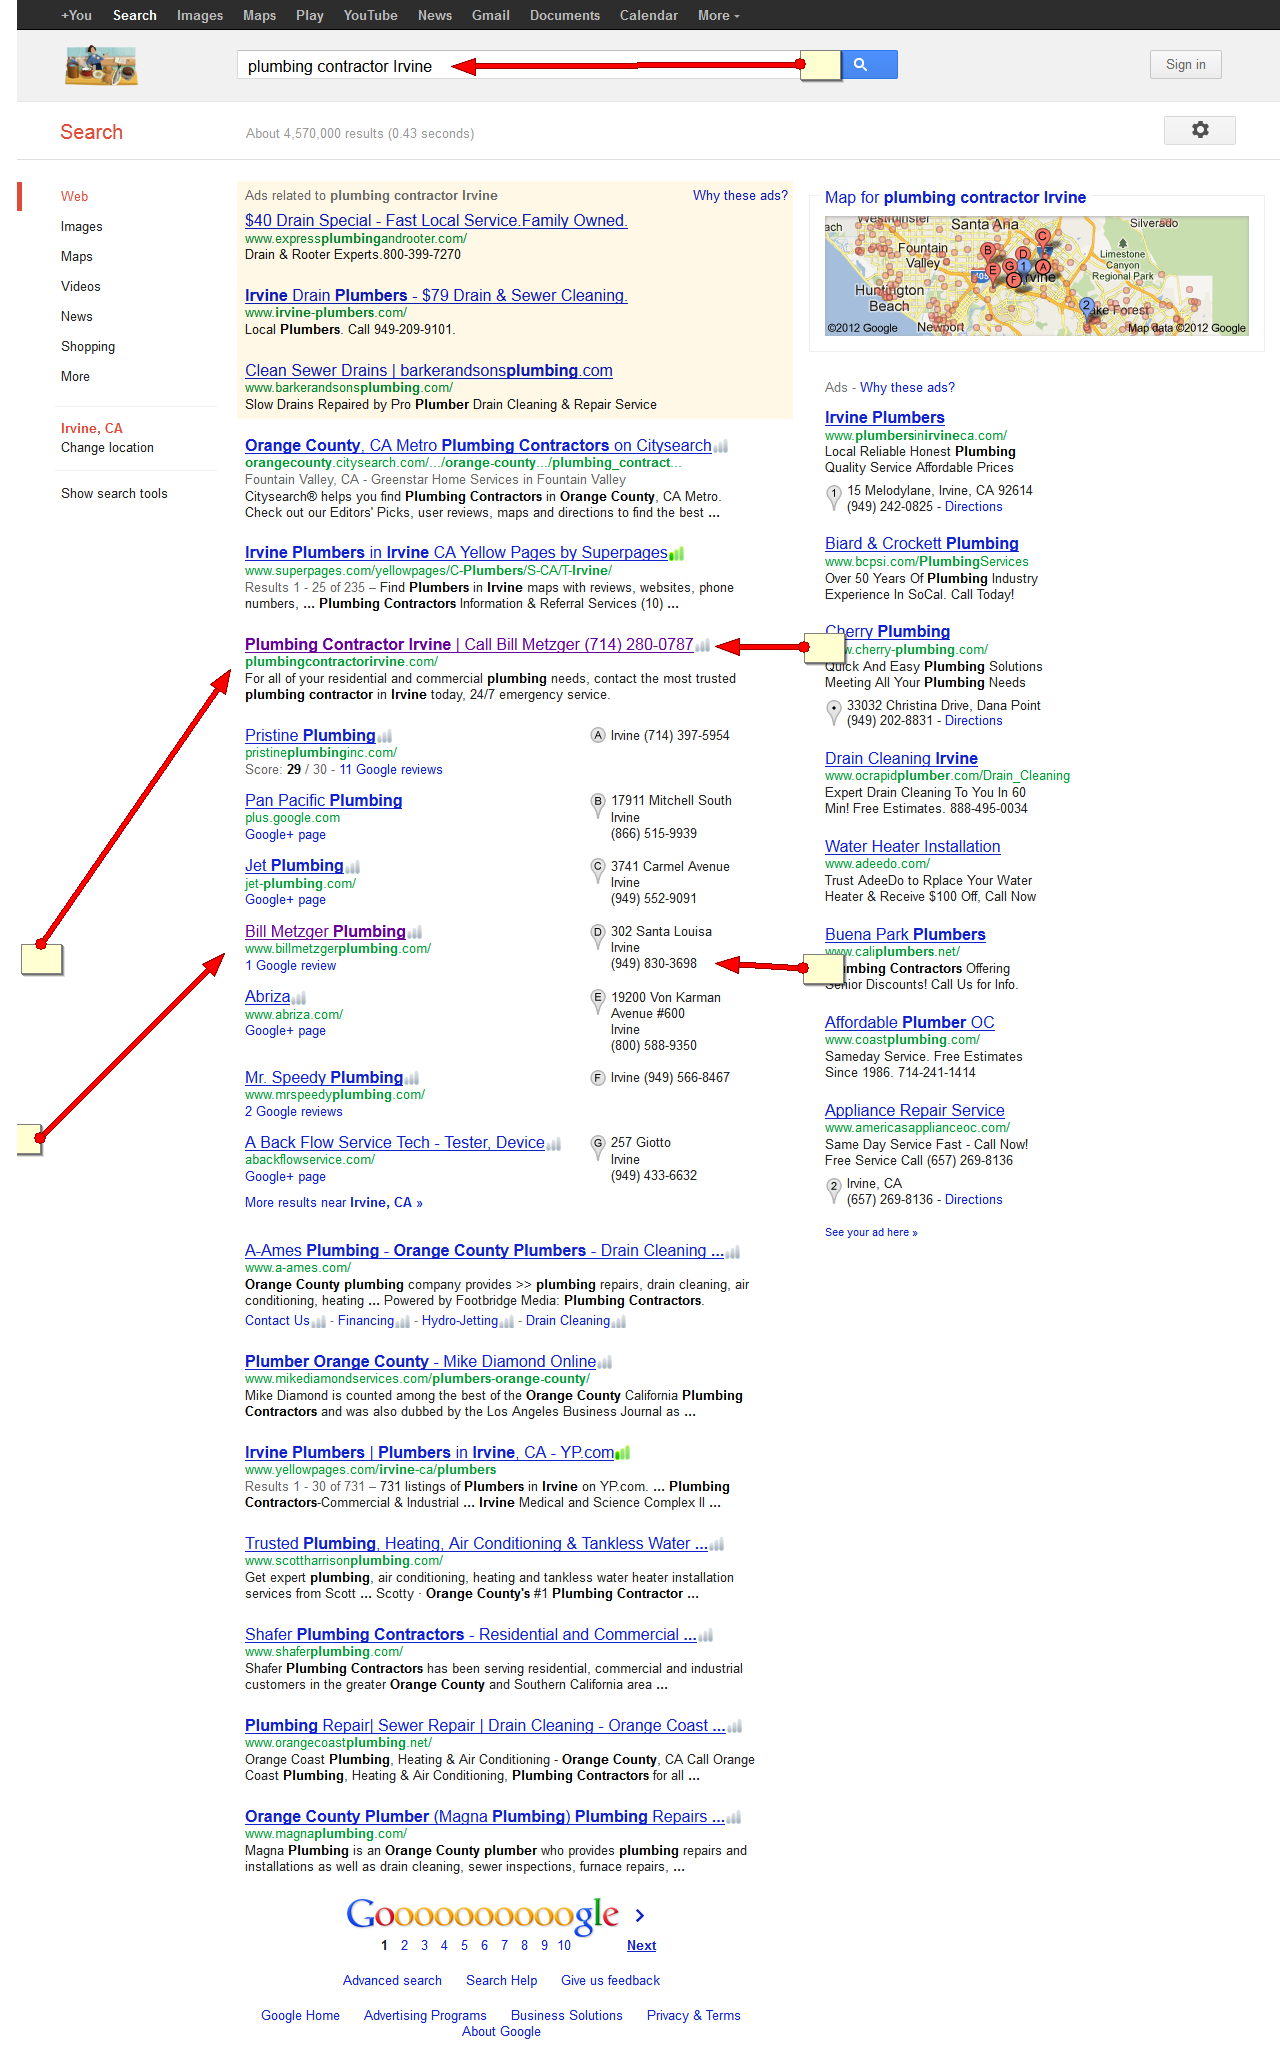Open Map for plumbing contractor Irvine link
Screen dimensions: 1280x2059
pos(955,198)
